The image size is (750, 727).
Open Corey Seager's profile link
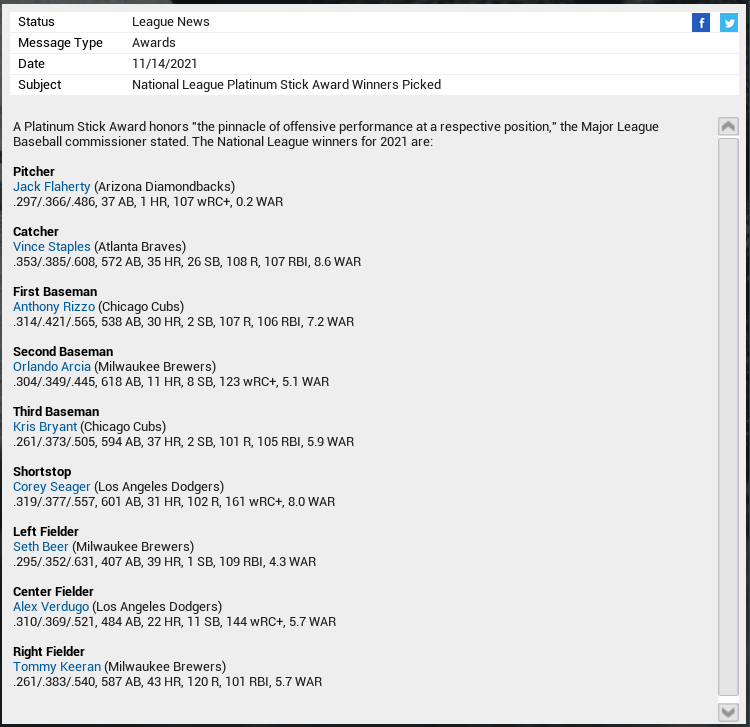point(52,487)
